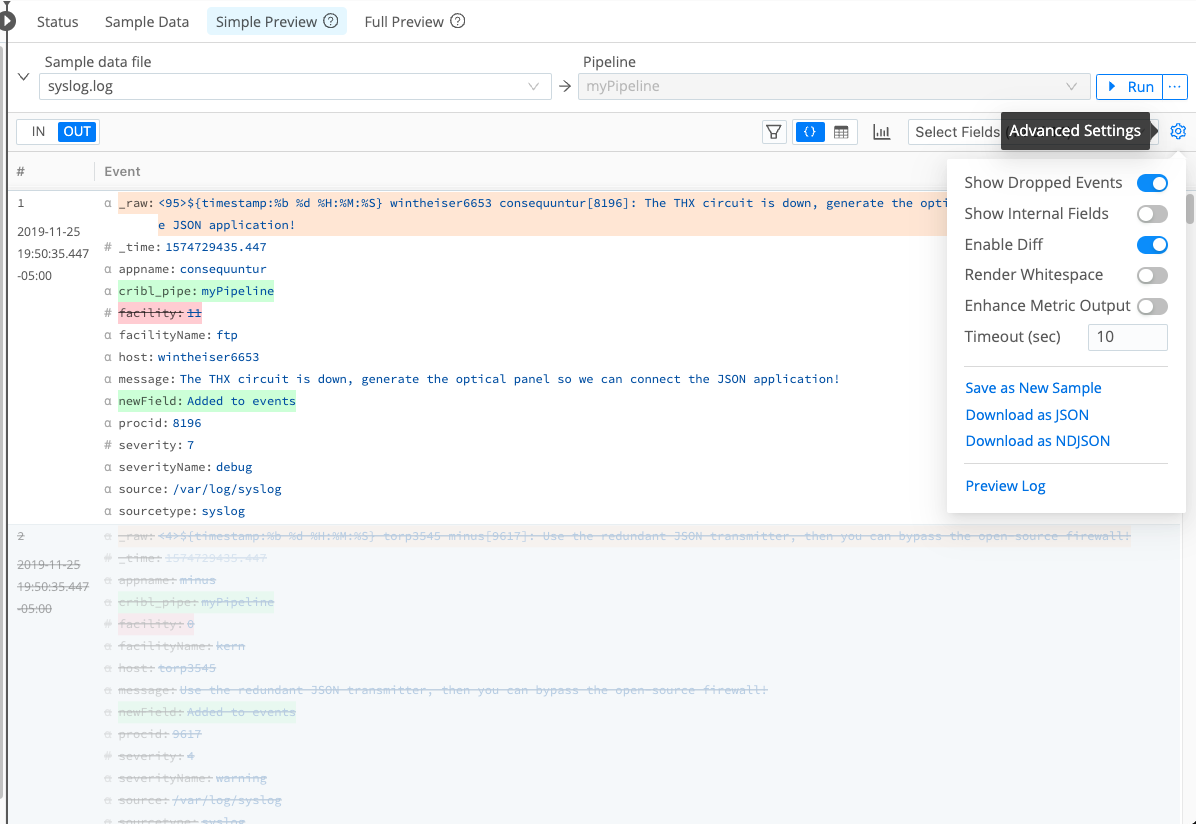Screen dimensions: 1196x824
Task: Open the Preview Log link
Action: click(x=1005, y=485)
